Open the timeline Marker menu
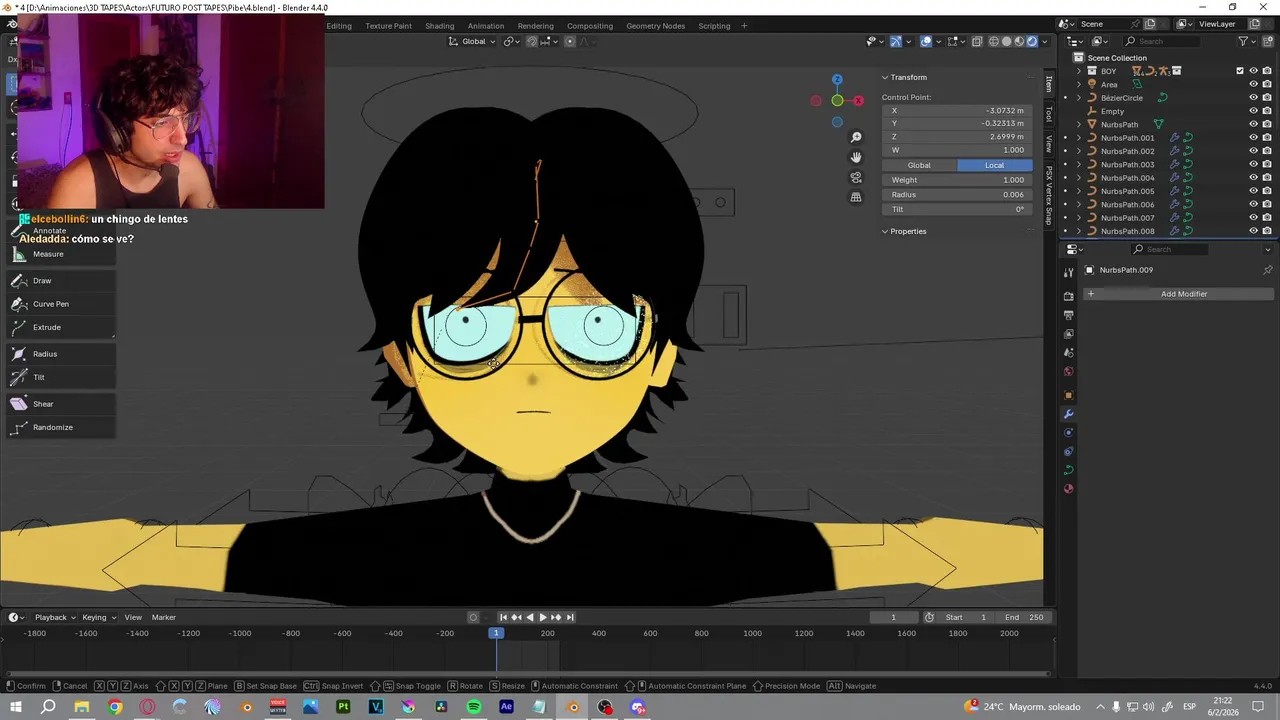Viewport: 1280px width, 720px height. coord(164,617)
